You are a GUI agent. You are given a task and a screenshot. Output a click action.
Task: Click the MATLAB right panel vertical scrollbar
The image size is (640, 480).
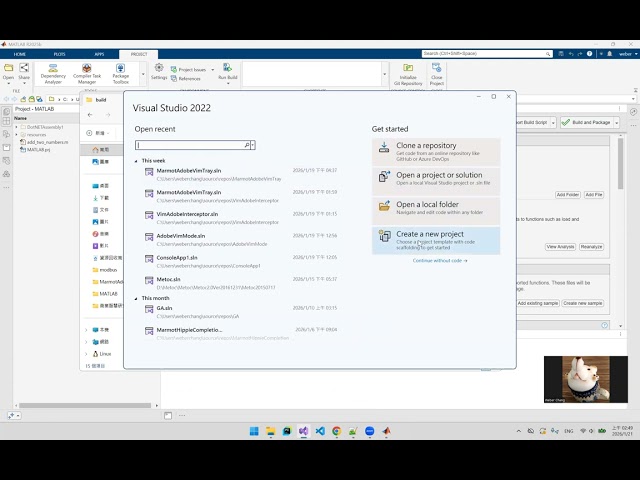point(620,163)
